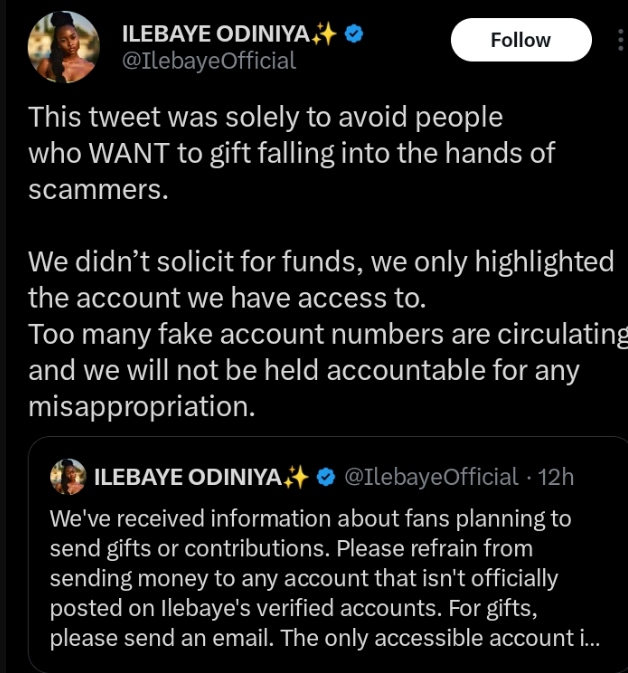Open the ILEBAYE ODINIYA display name at top
628x673 pixels.
tap(215, 33)
